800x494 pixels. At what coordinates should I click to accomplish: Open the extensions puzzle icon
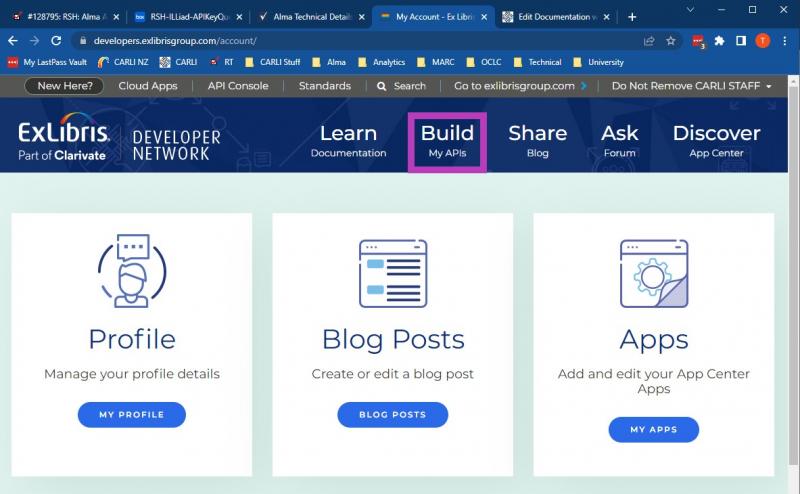pos(719,41)
